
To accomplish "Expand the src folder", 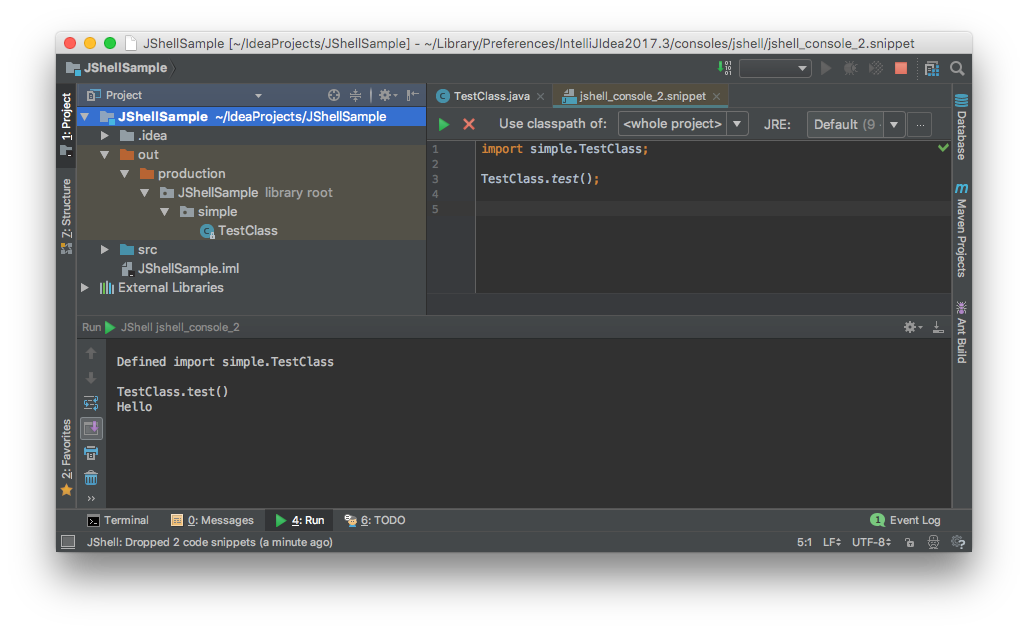I will coord(105,250).
